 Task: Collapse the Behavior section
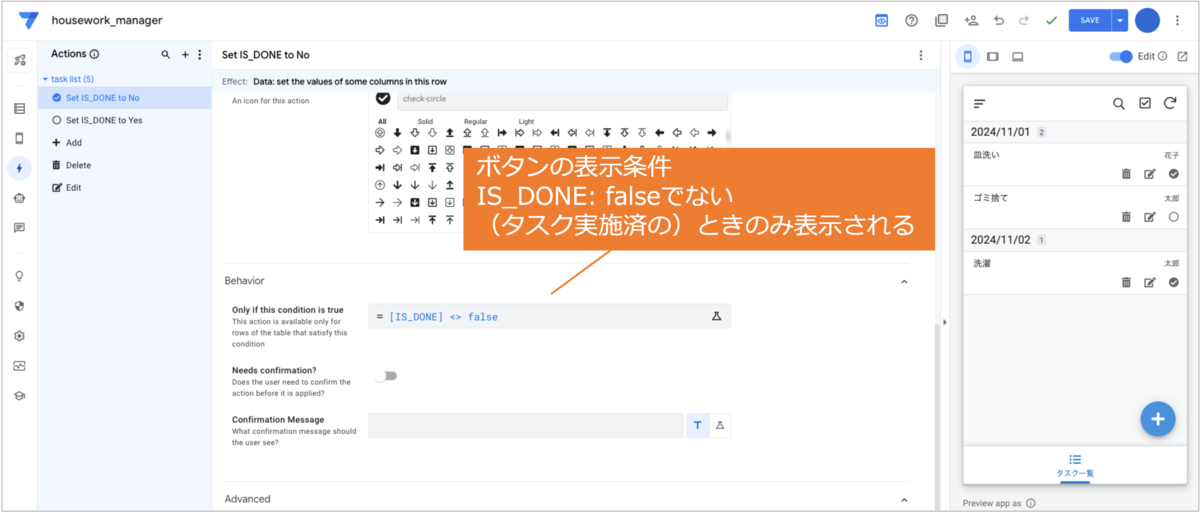(904, 282)
